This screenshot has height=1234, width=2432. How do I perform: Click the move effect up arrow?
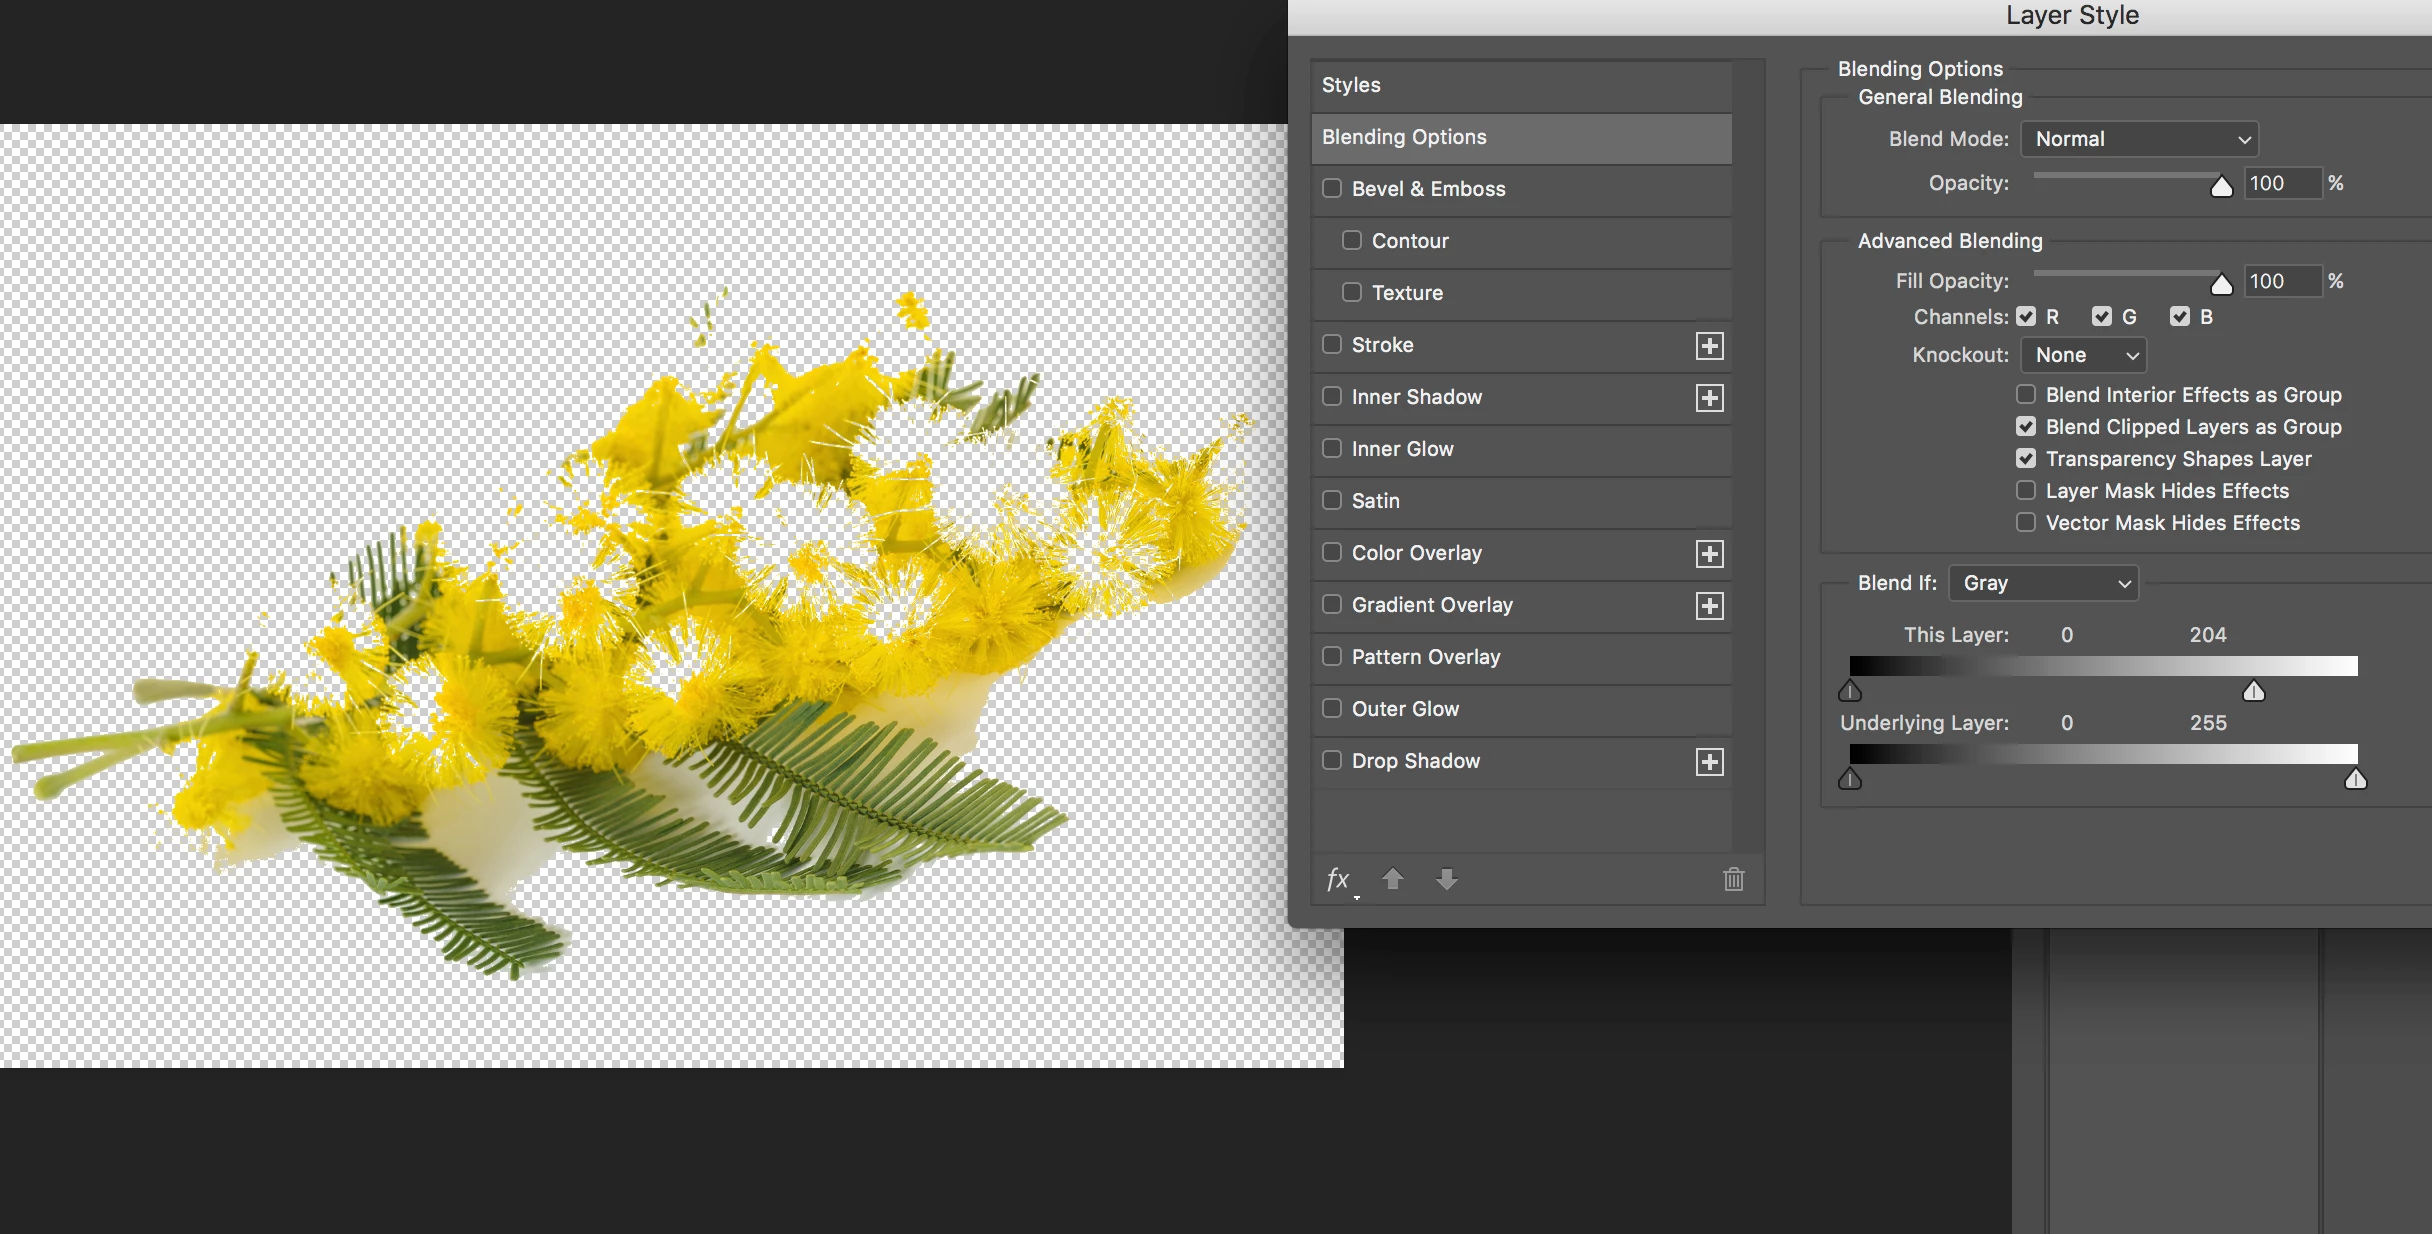click(x=1392, y=879)
